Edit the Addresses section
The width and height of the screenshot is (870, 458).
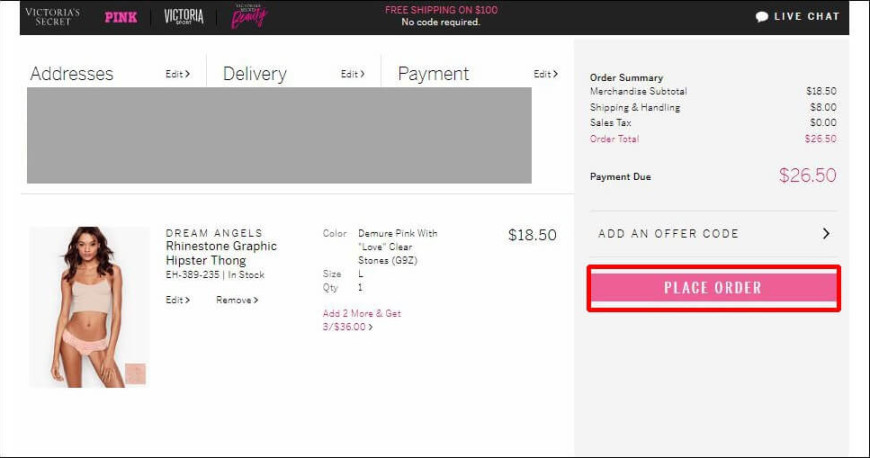point(177,74)
